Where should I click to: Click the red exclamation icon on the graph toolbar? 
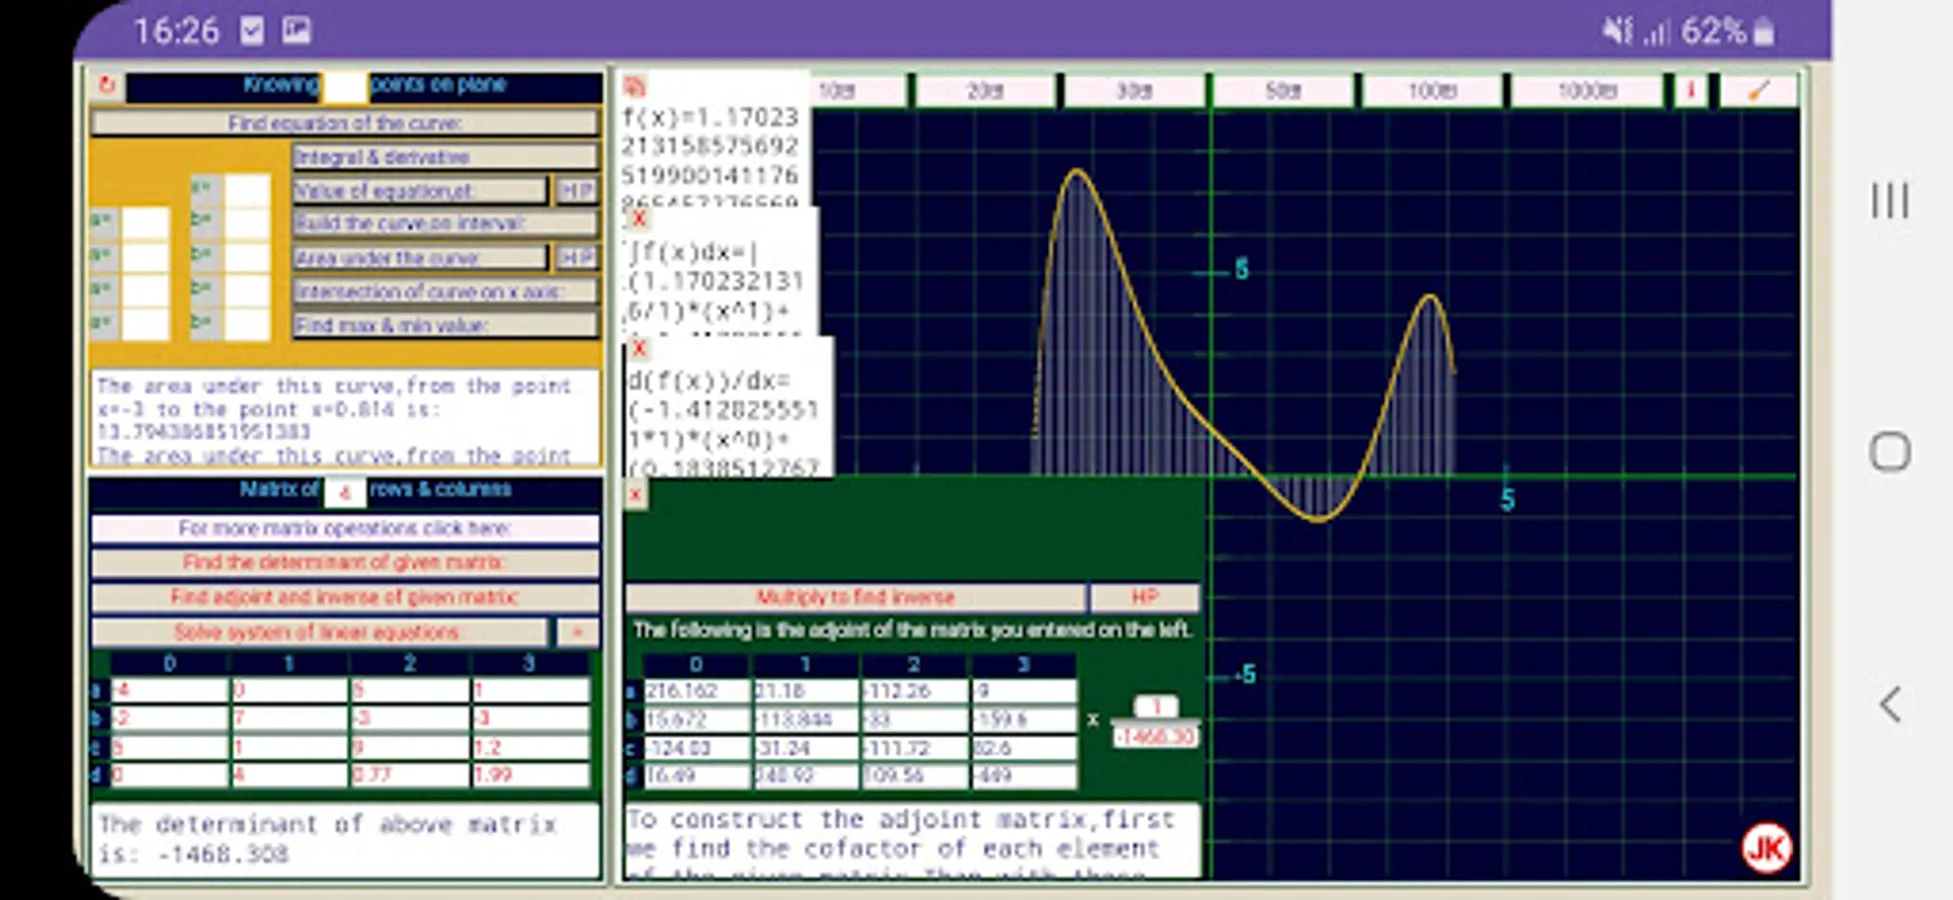1692,90
